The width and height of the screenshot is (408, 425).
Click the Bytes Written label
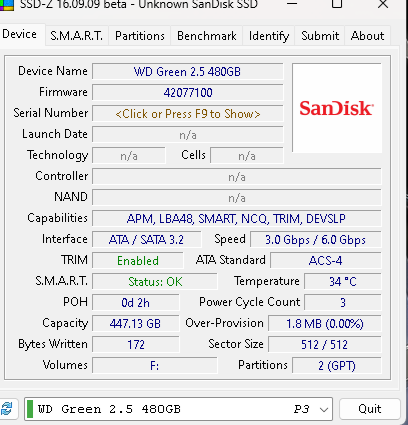(53, 344)
